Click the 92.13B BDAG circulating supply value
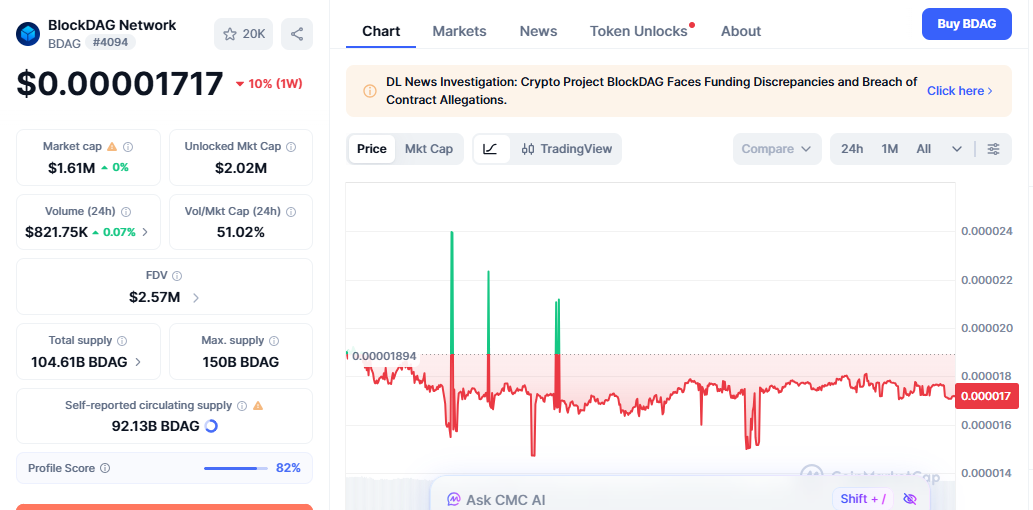1033x510 pixels. tap(155, 426)
